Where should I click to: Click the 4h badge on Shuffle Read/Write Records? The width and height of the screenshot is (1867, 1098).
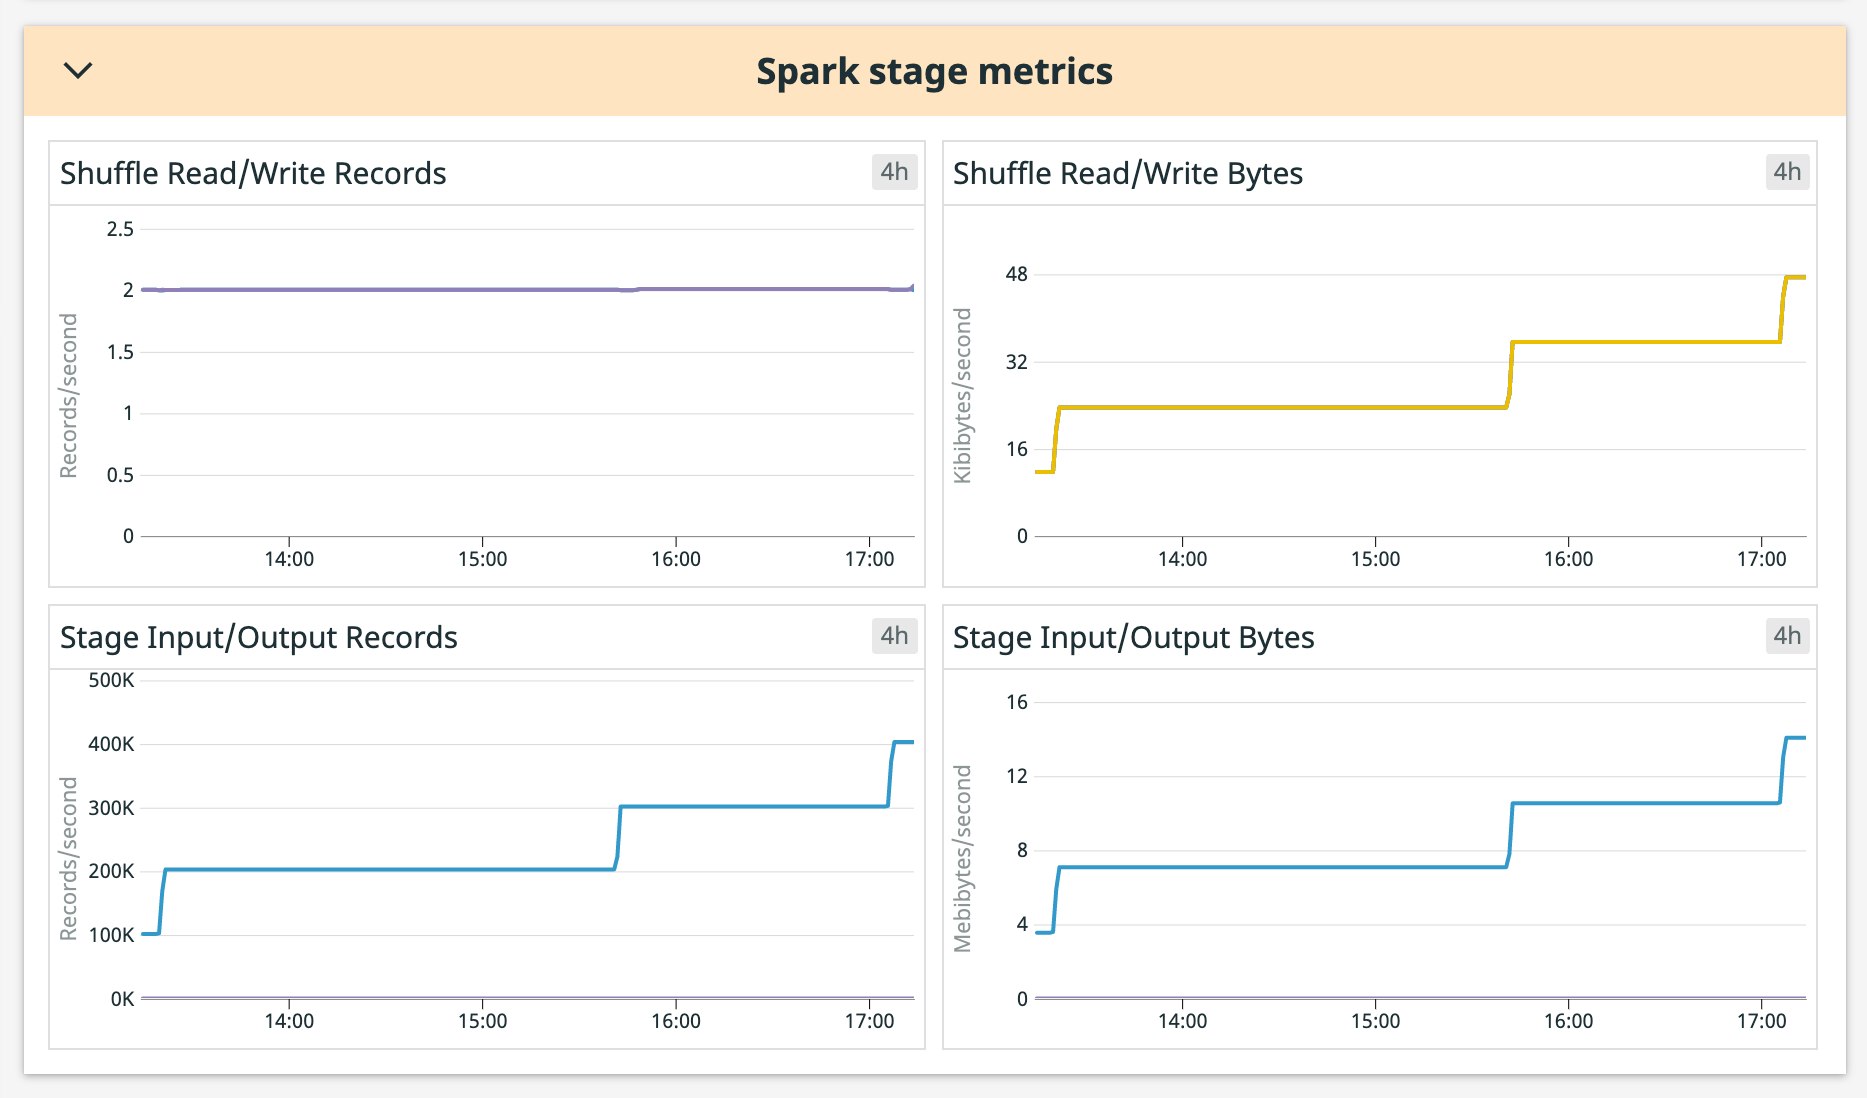(x=894, y=172)
